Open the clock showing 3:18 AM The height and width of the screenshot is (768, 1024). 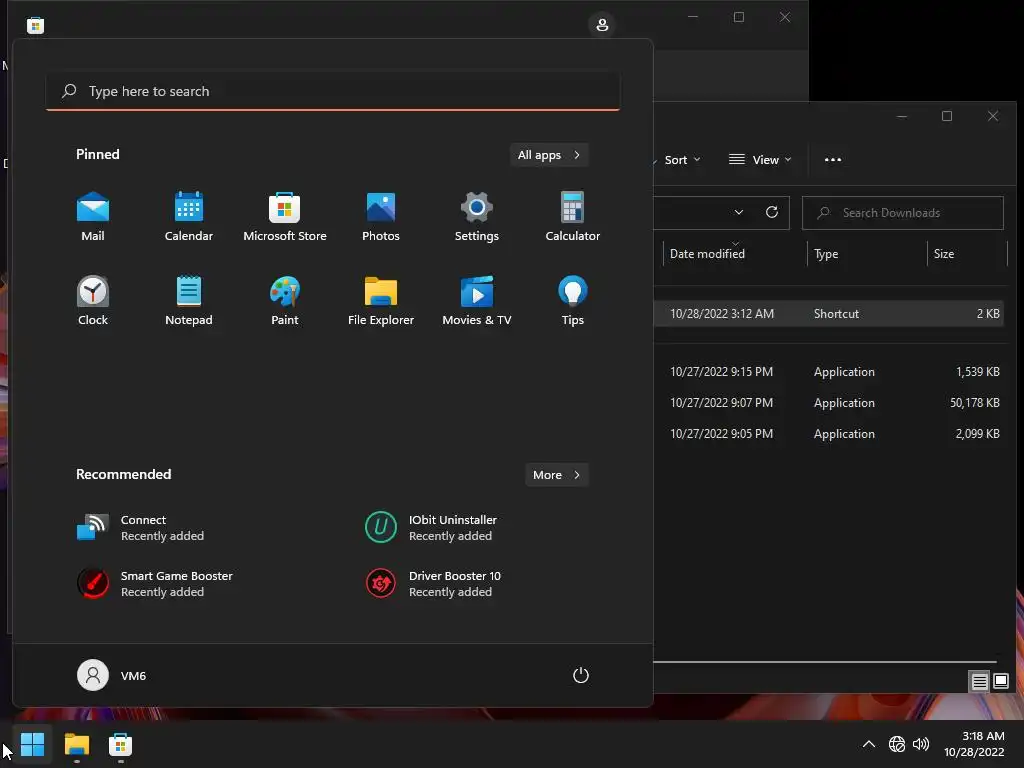pyautogui.click(x=974, y=744)
